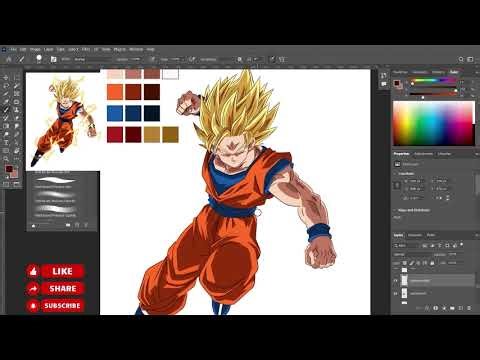Click the delete layer trash icon

click(469, 308)
